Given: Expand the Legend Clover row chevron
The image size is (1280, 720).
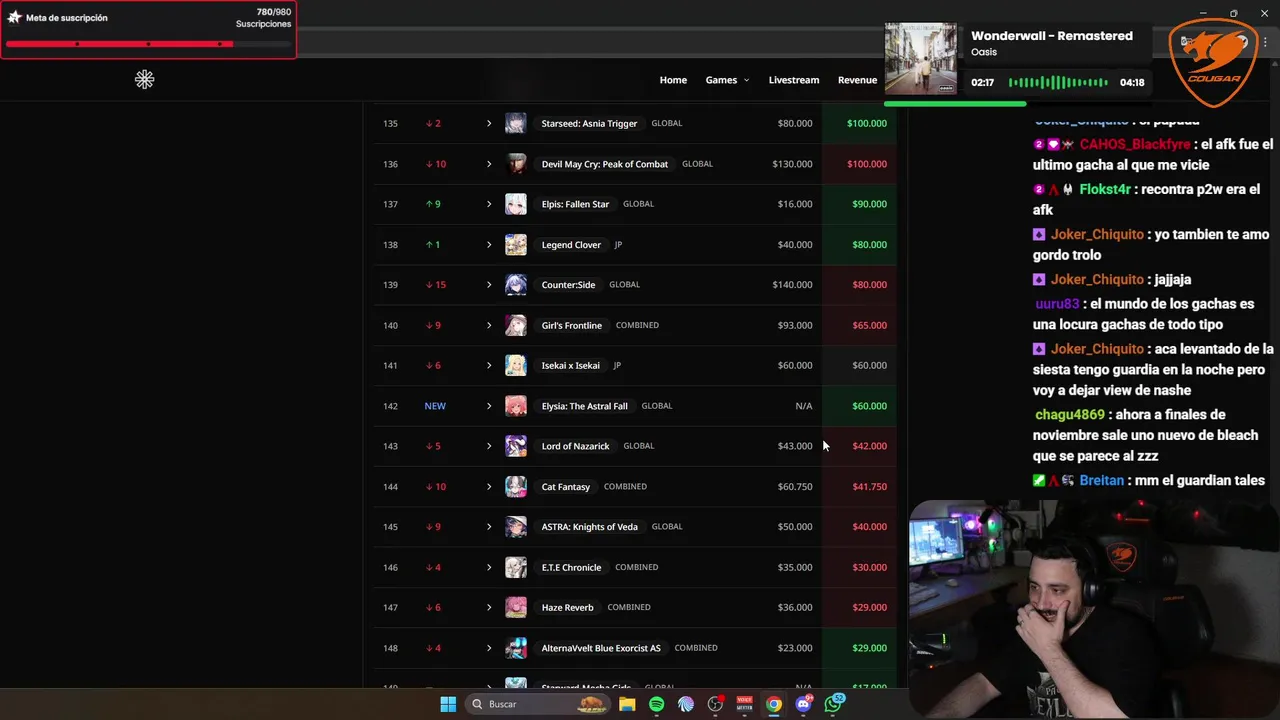Looking at the screenshot, I should [489, 245].
